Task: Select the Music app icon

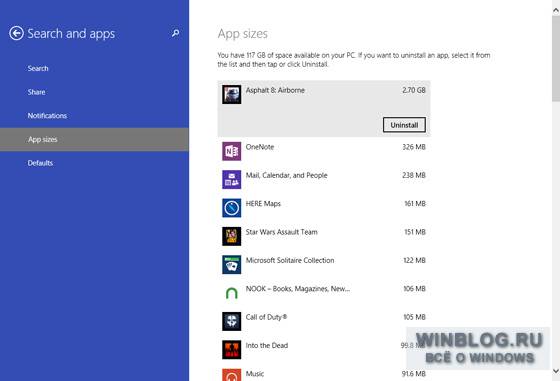Action: coord(231,375)
